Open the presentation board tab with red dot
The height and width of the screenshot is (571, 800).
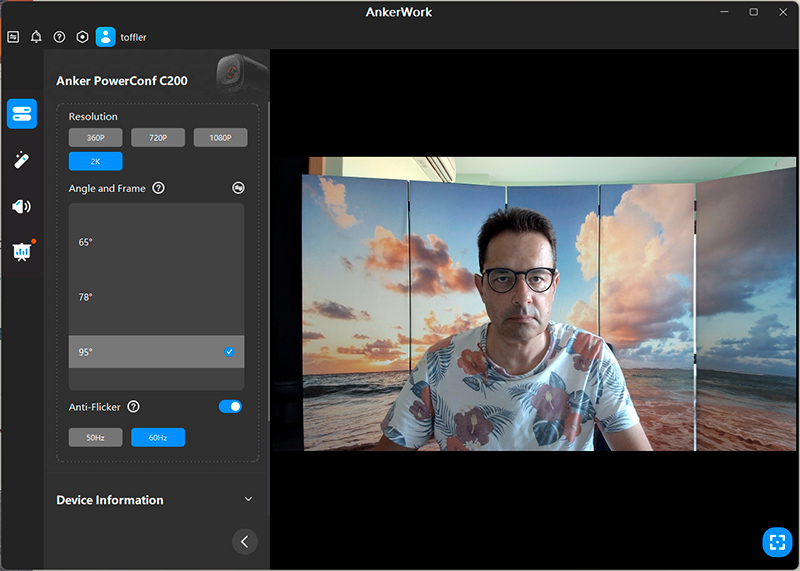coord(22,251)
